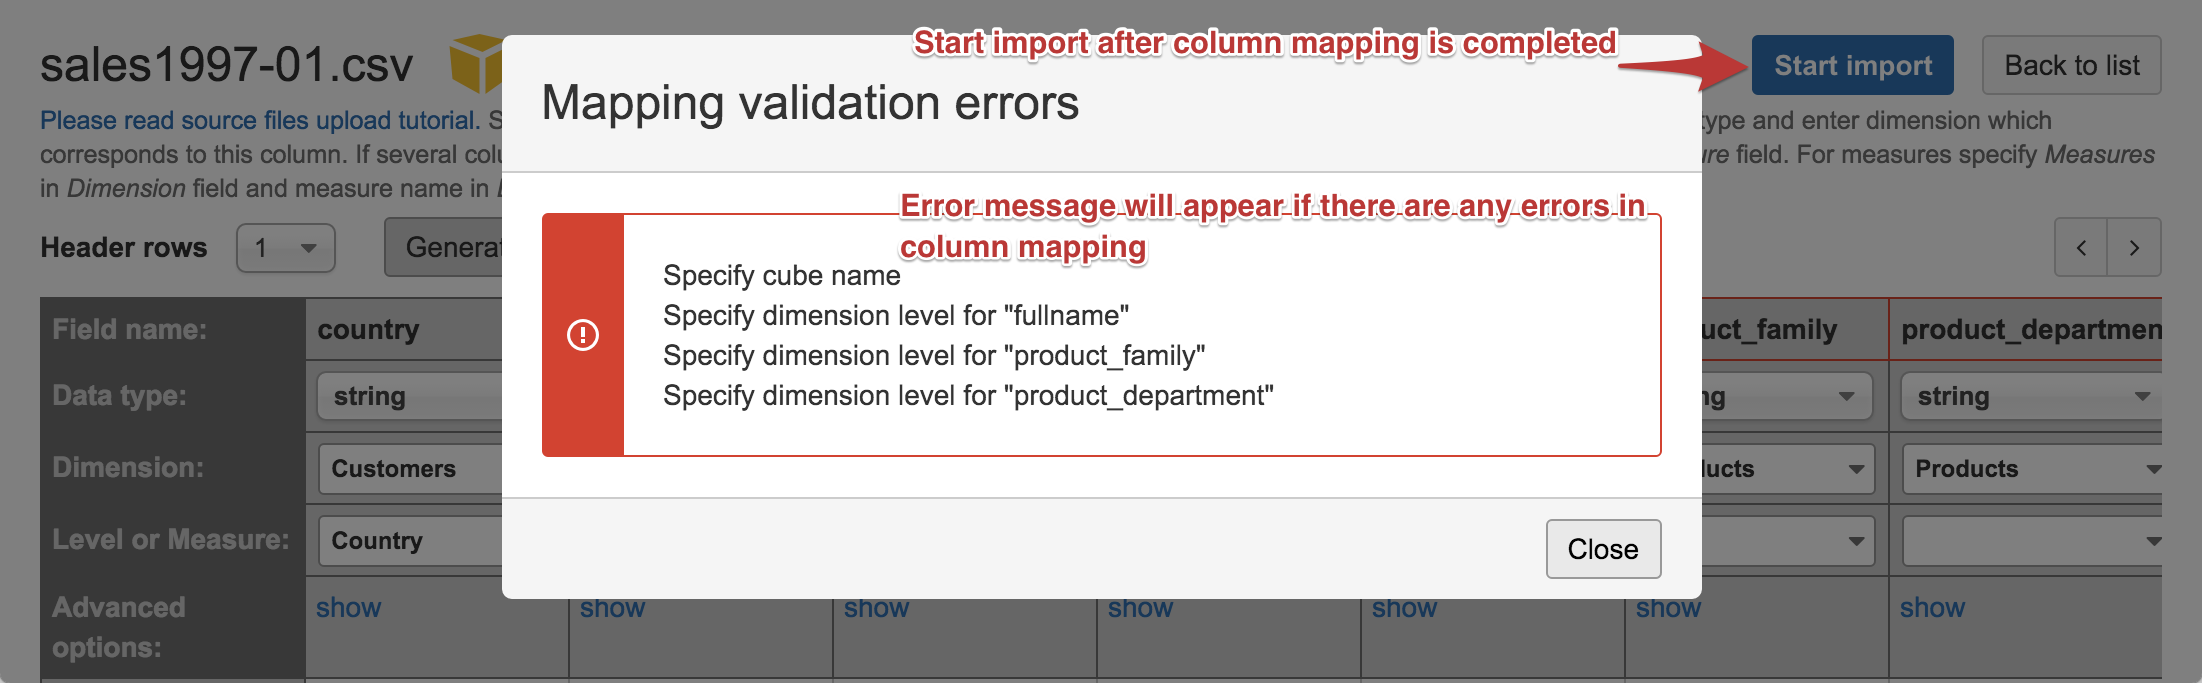The width and height of the screenshot is (2202, 683).
Task: Expand the Header rows dropdown
Action: coord(285,248)
